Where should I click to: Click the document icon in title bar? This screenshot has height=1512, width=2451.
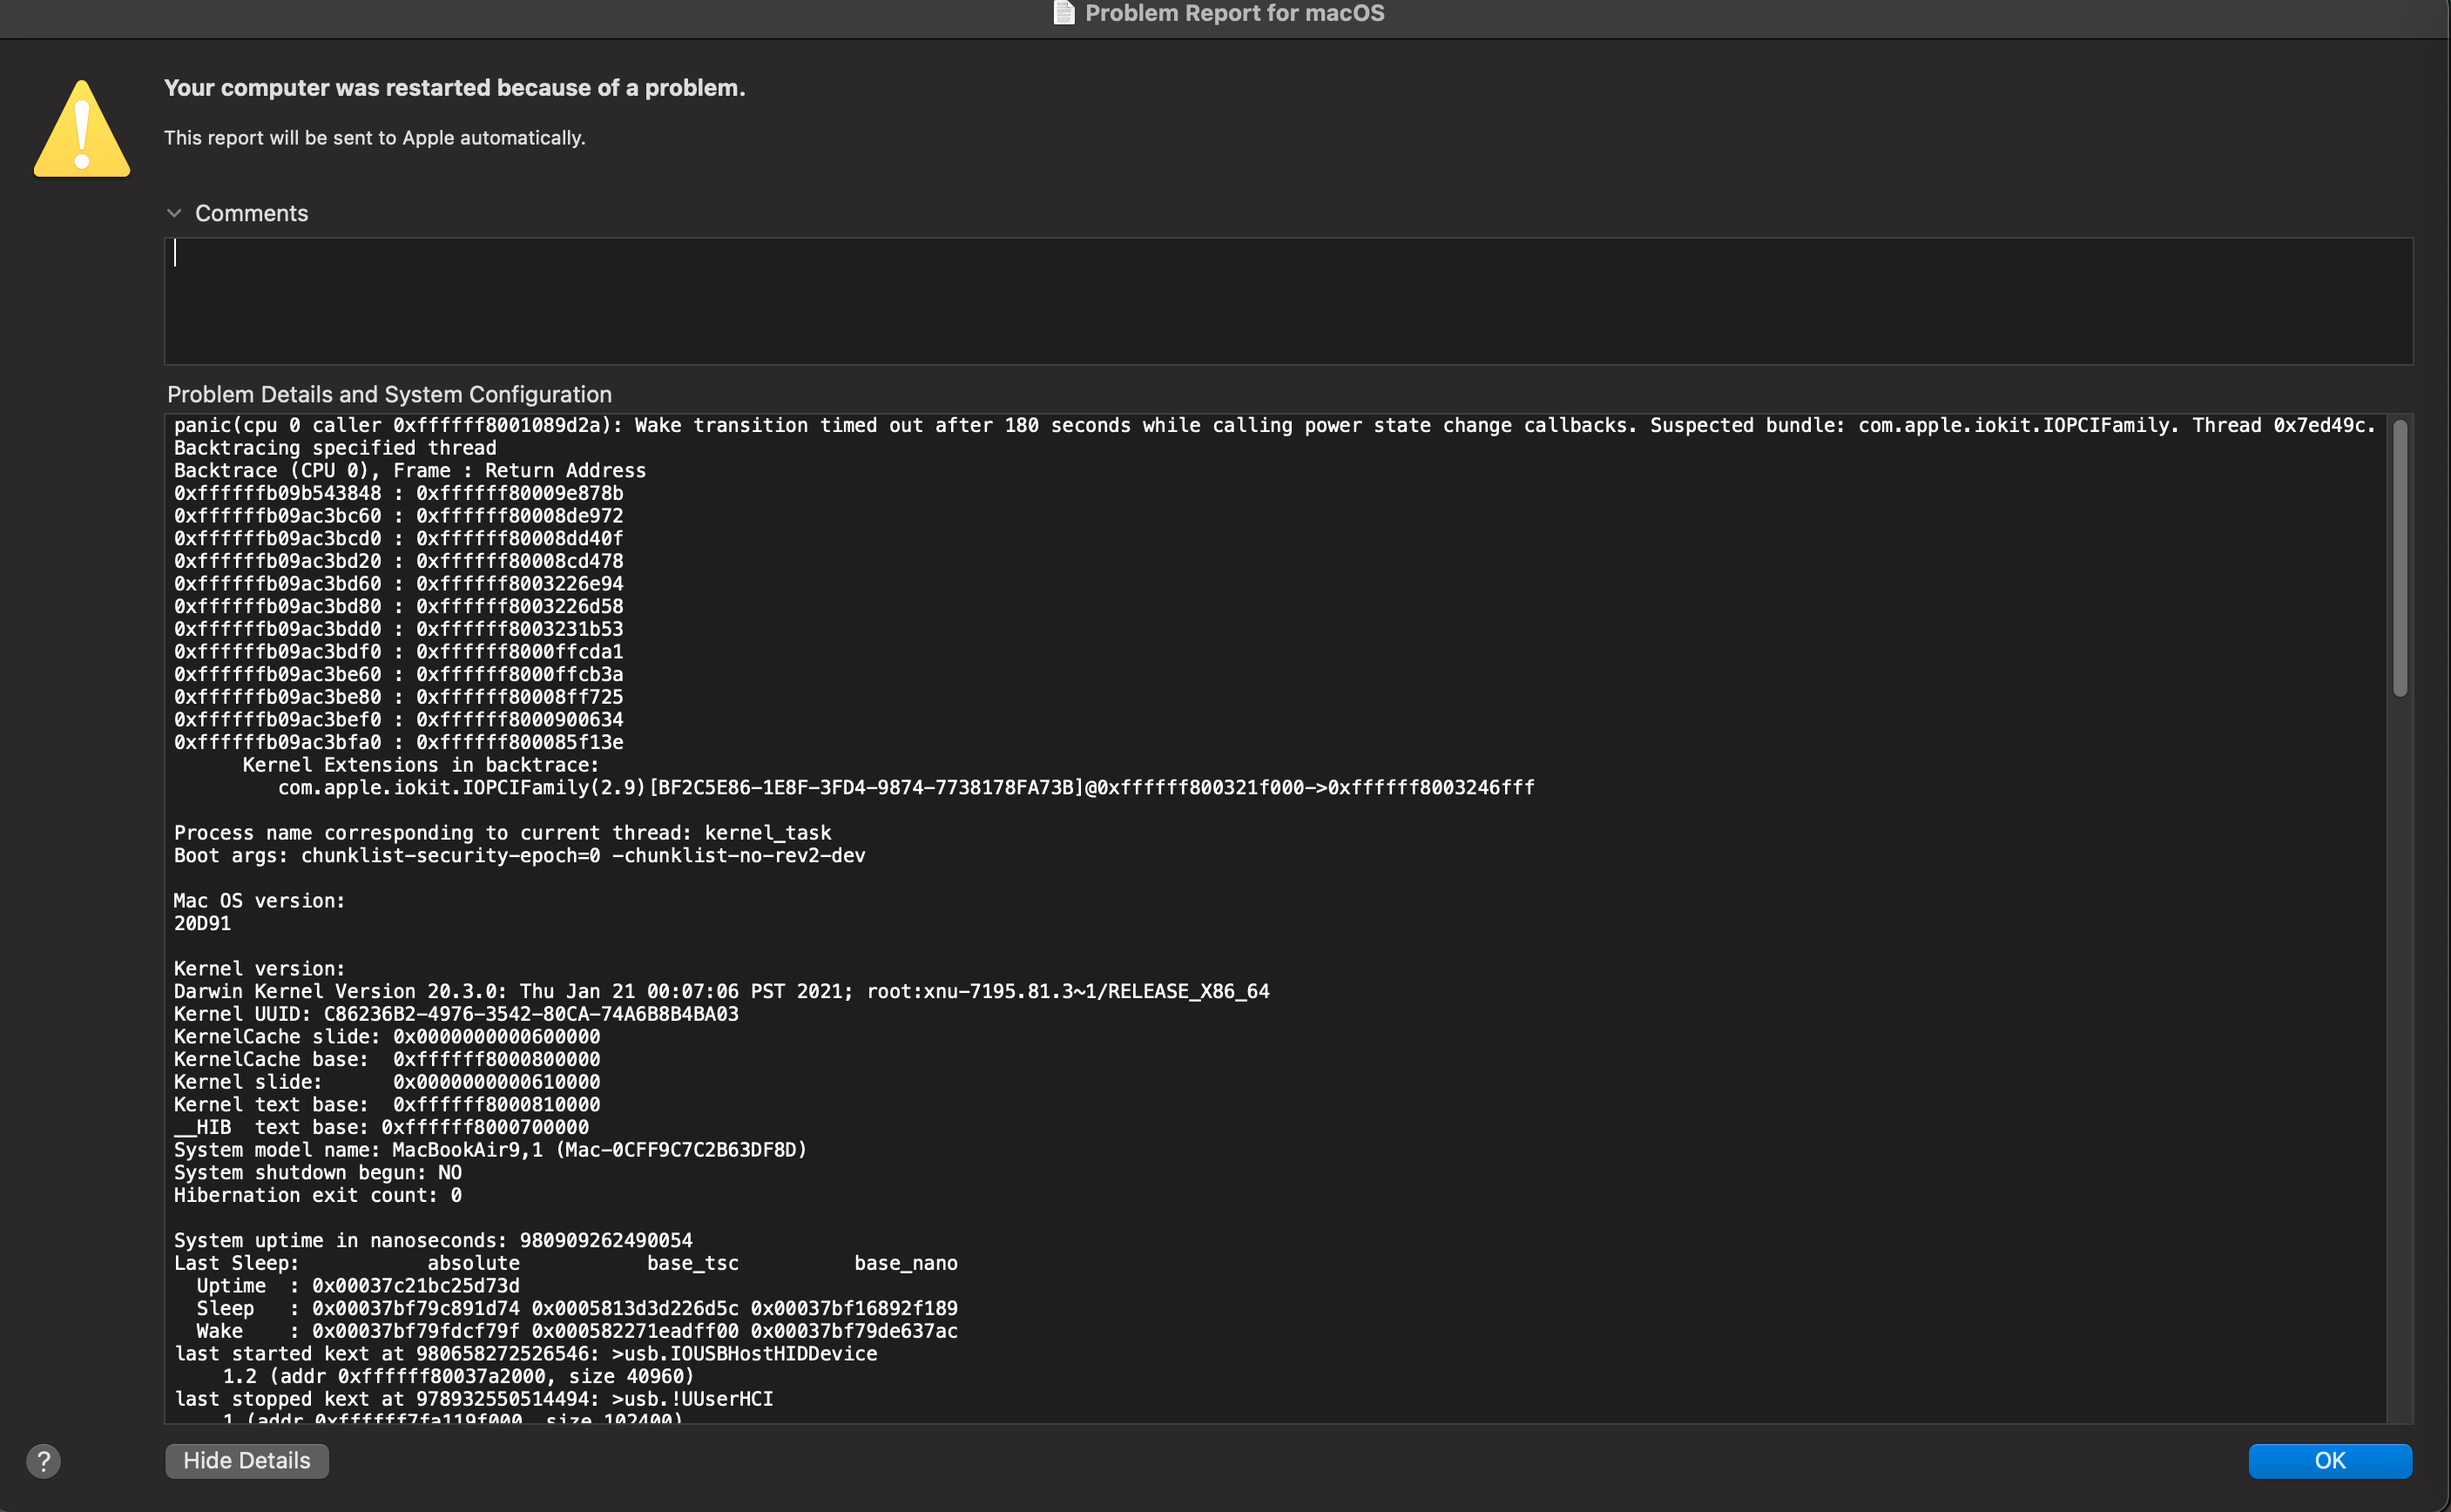1064,13
